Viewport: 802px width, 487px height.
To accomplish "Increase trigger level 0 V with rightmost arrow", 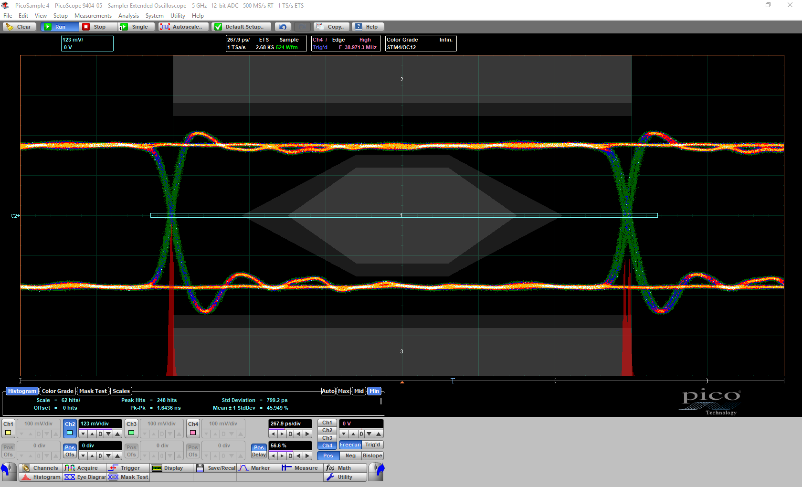I will point(378,434).
